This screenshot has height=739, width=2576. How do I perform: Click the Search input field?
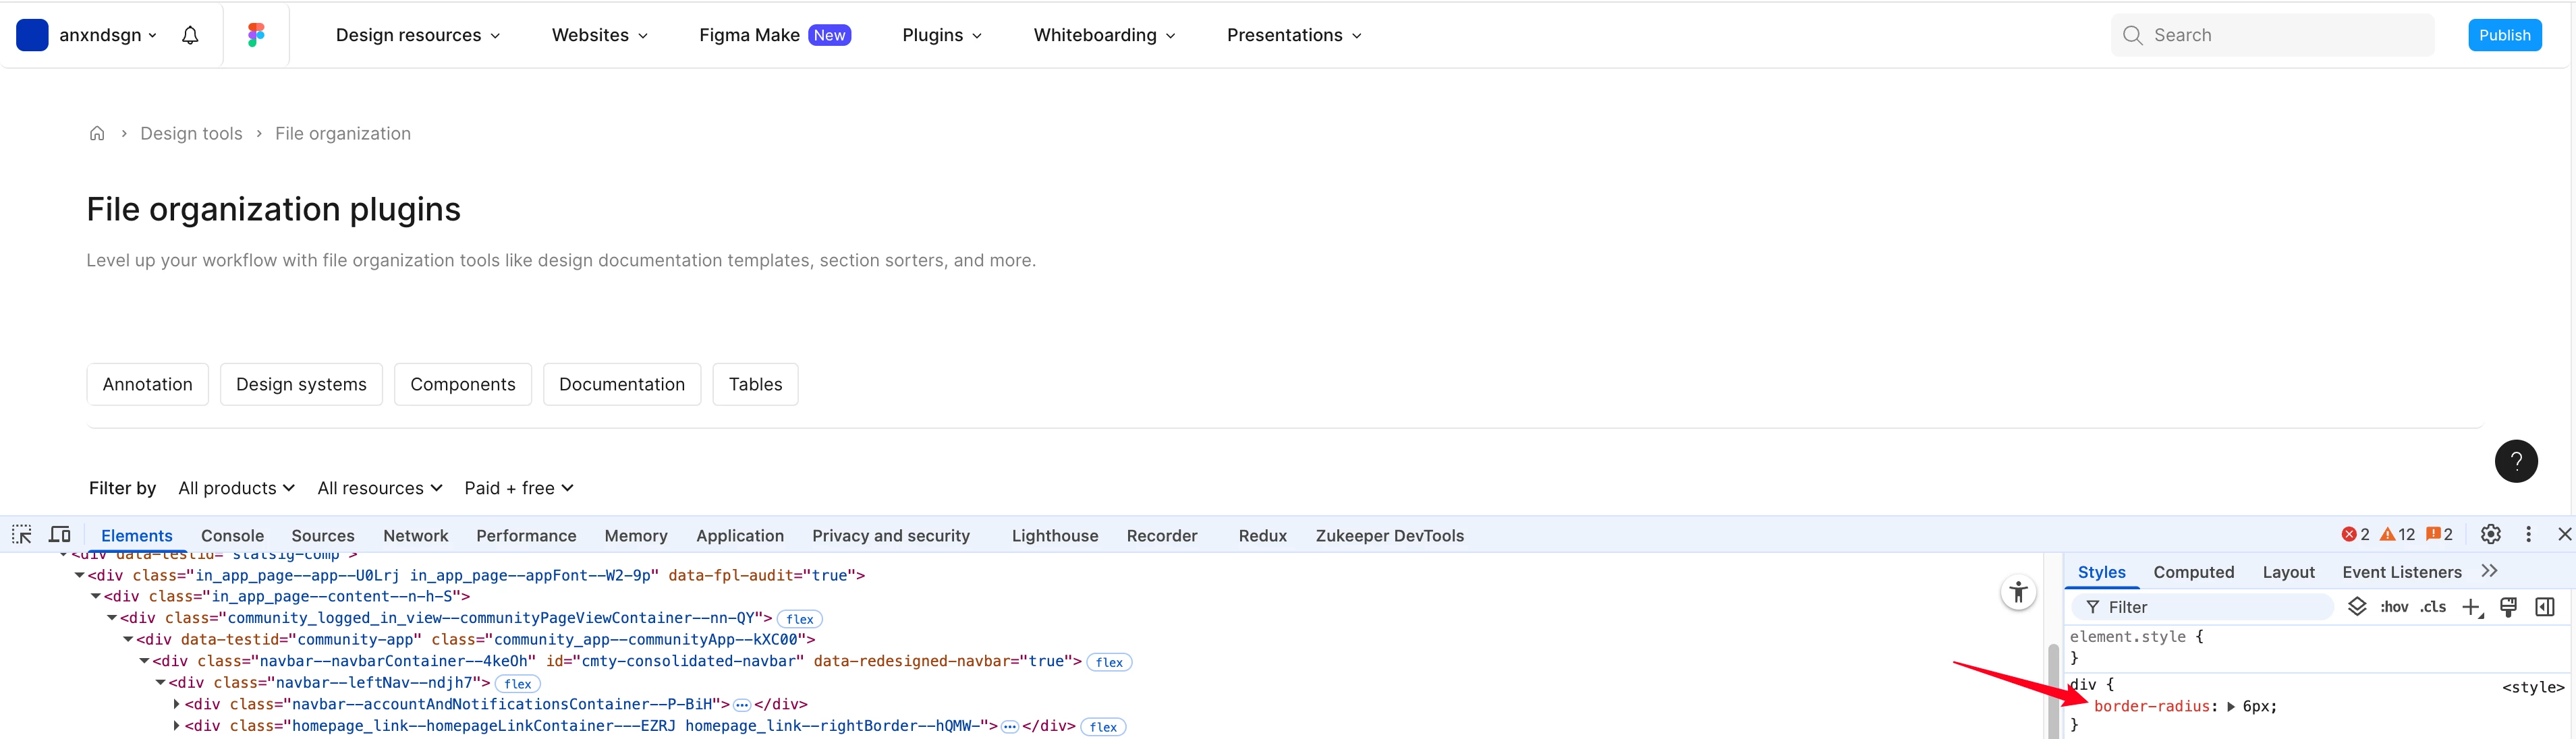2272,35
